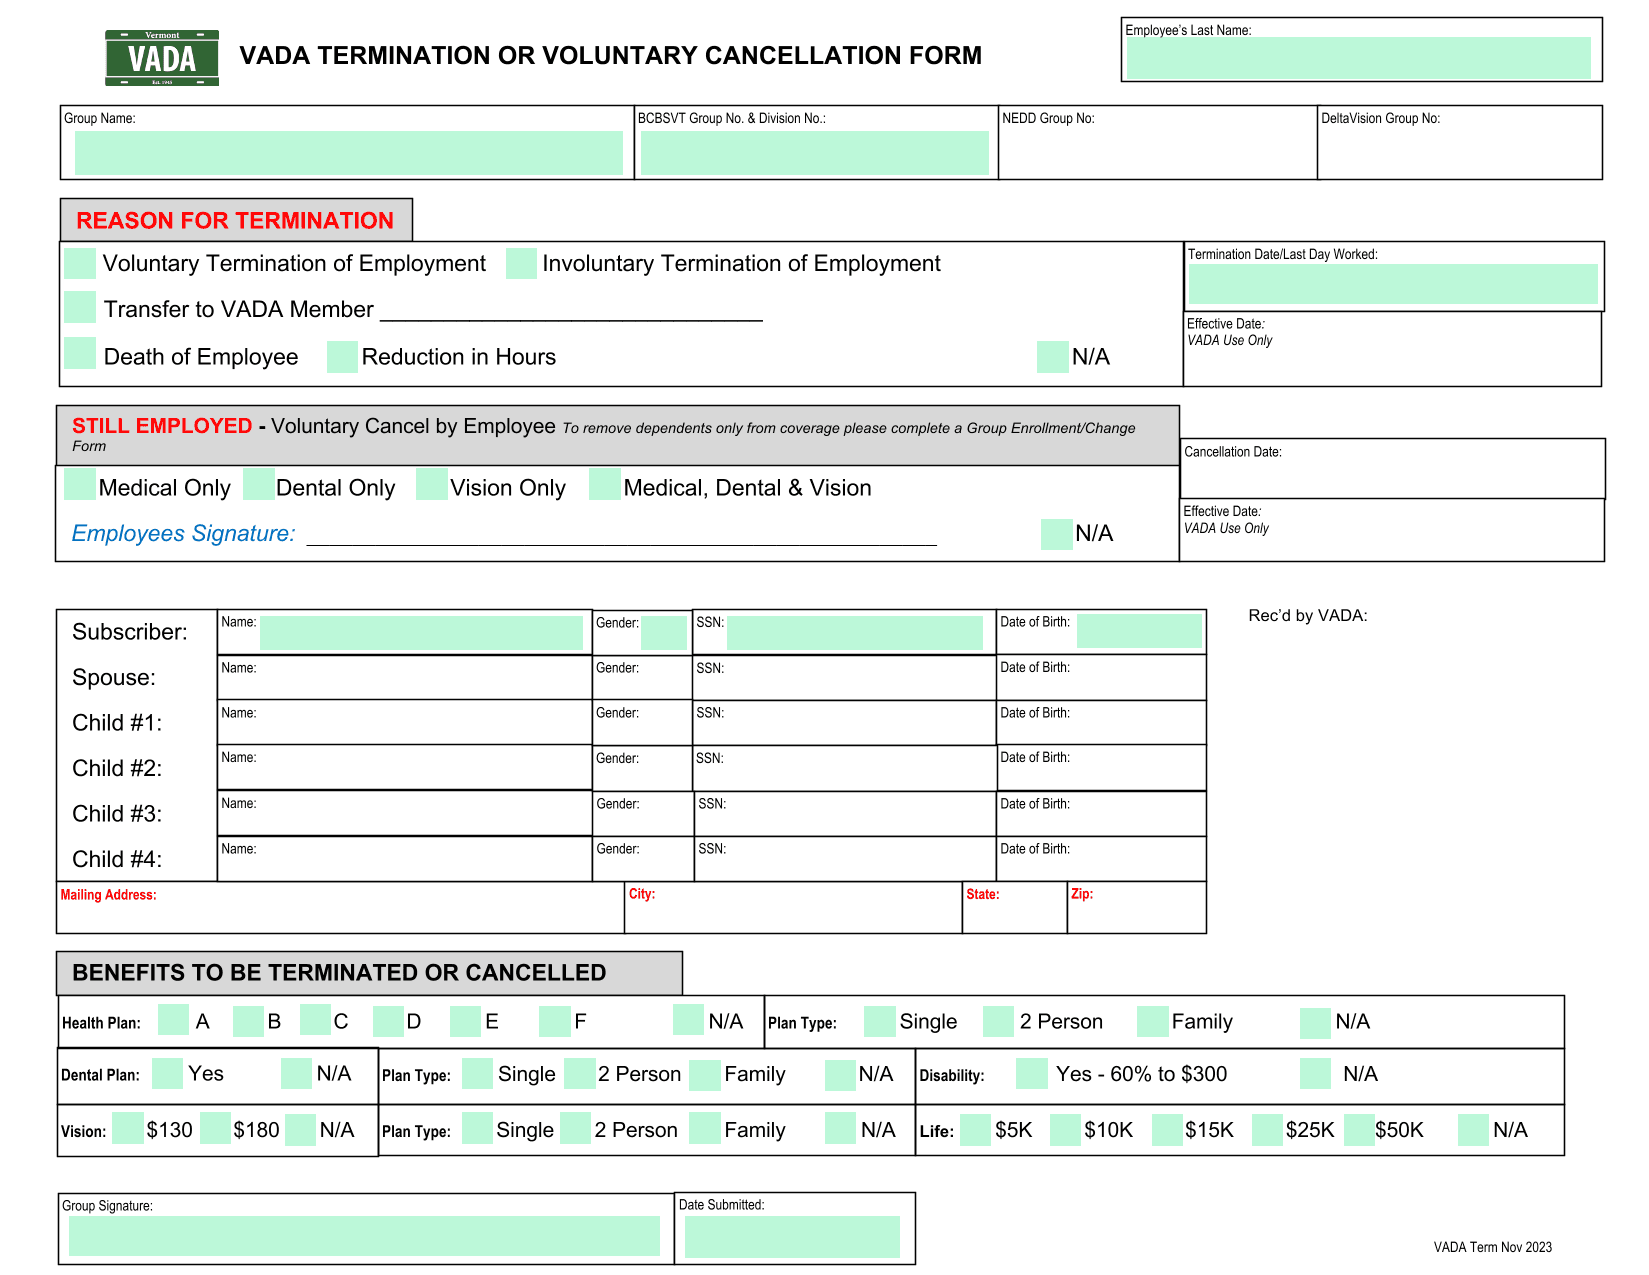Click the Employees Signature label
This screenshot has width=1649, height=1275.
coord(184,534)
